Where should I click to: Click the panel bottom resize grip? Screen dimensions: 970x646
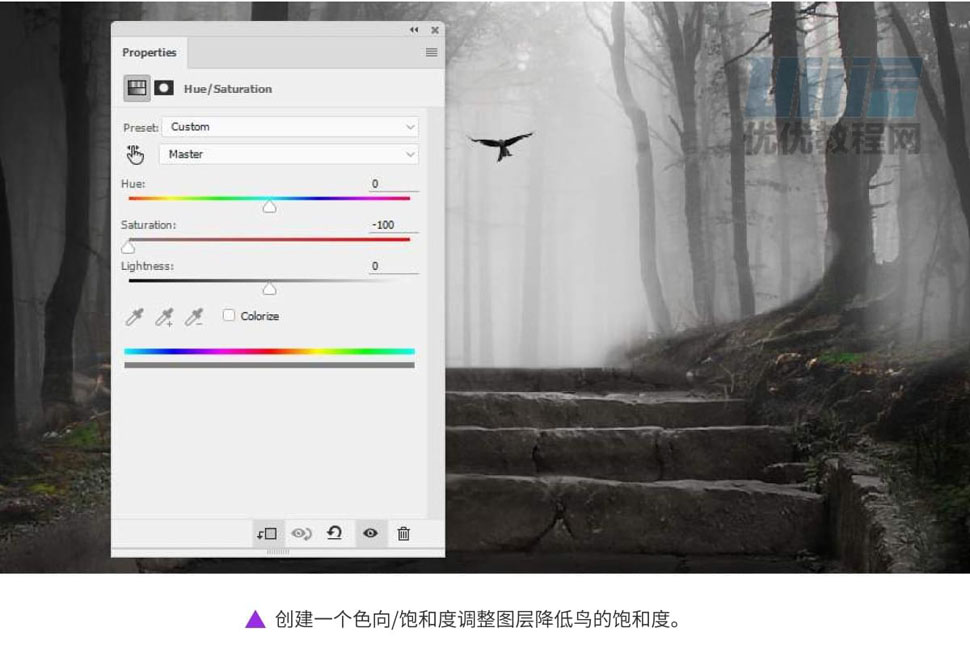(x=278, y=551)
